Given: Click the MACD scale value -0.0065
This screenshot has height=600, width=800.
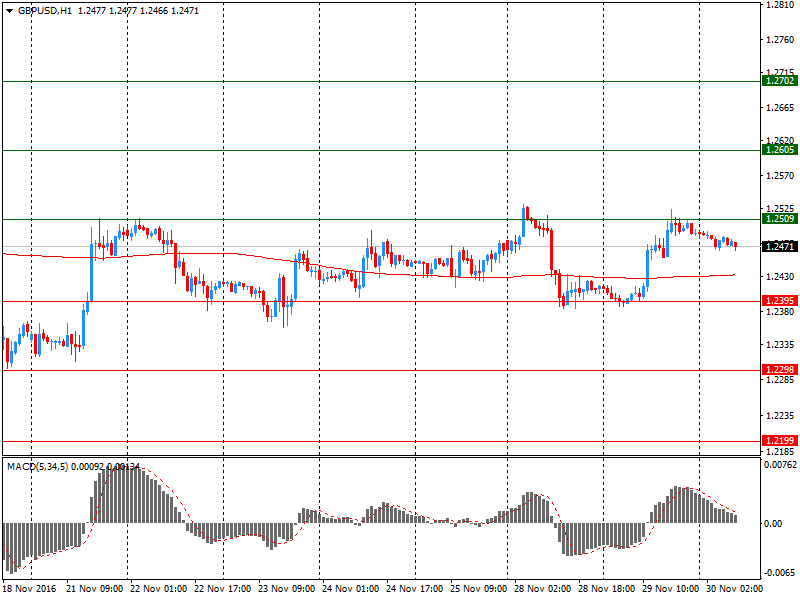Looking at the screenshot, I should pos(780,572).
